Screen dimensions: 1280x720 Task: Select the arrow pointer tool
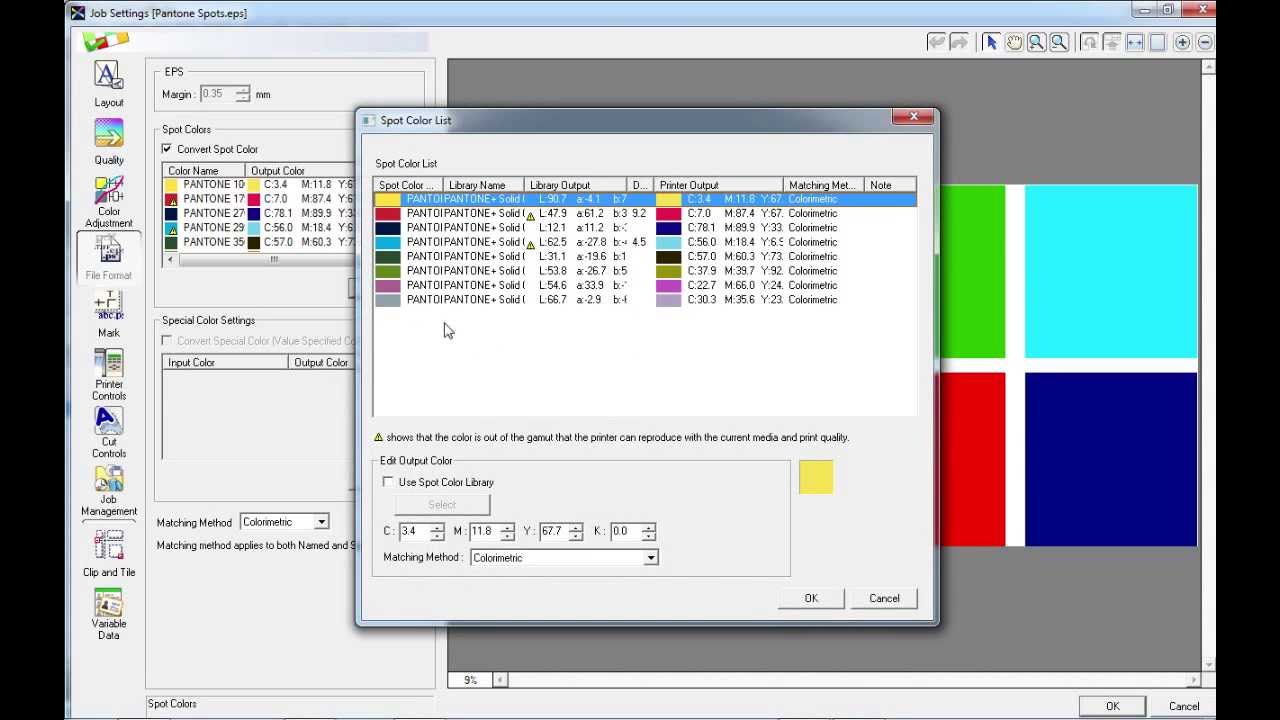[991, 42]
